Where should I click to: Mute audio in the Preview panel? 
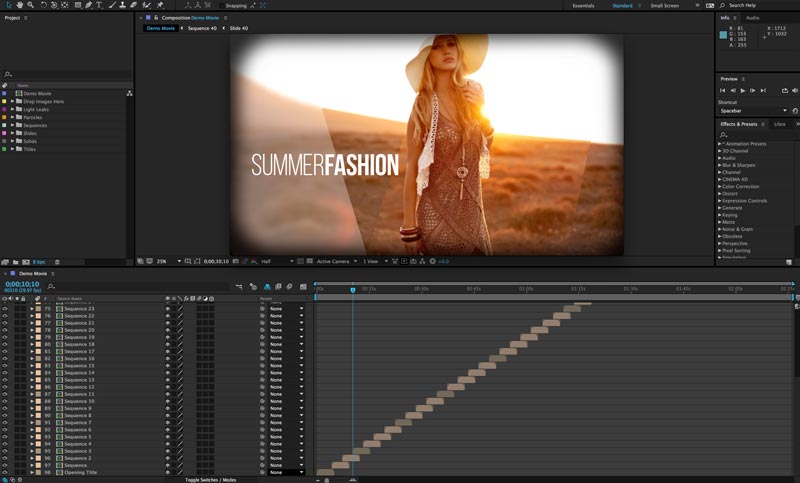[x=795, y=90]
